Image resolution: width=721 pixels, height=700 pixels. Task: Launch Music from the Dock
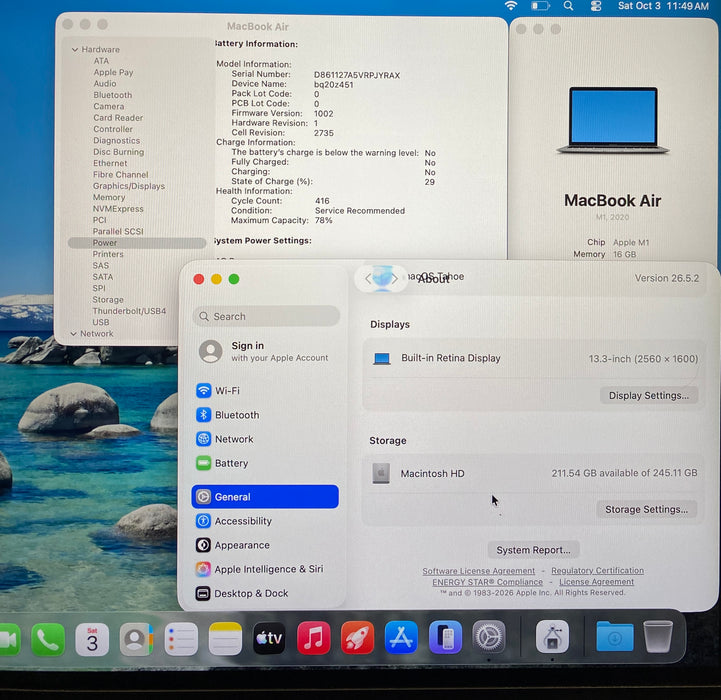(314, 638)
